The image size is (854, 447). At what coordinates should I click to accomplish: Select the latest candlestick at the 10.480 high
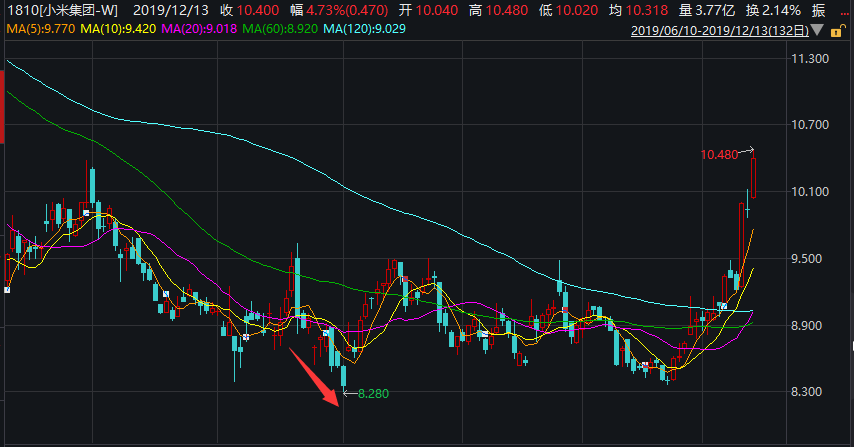(x=754, y=178)
